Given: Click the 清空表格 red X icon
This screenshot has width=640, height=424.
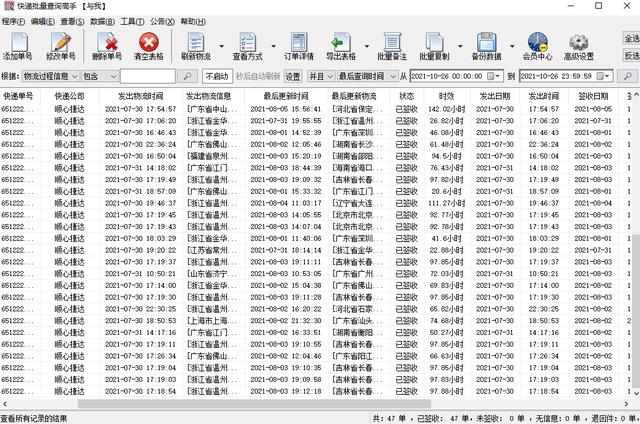Looking at the screenshot, I should point(149,42).
